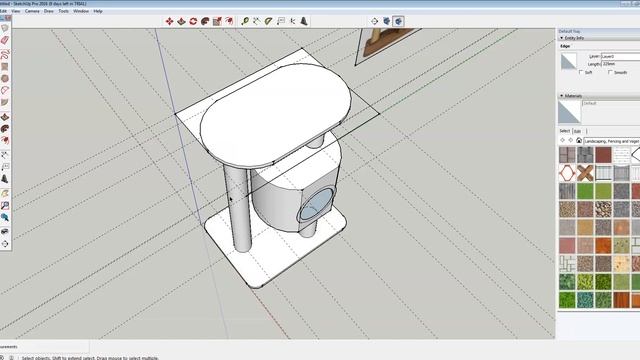Select the Circle/Polygon tool in left toolbar
The width and height of the screenshot is (640, 360).
point(5,78)
